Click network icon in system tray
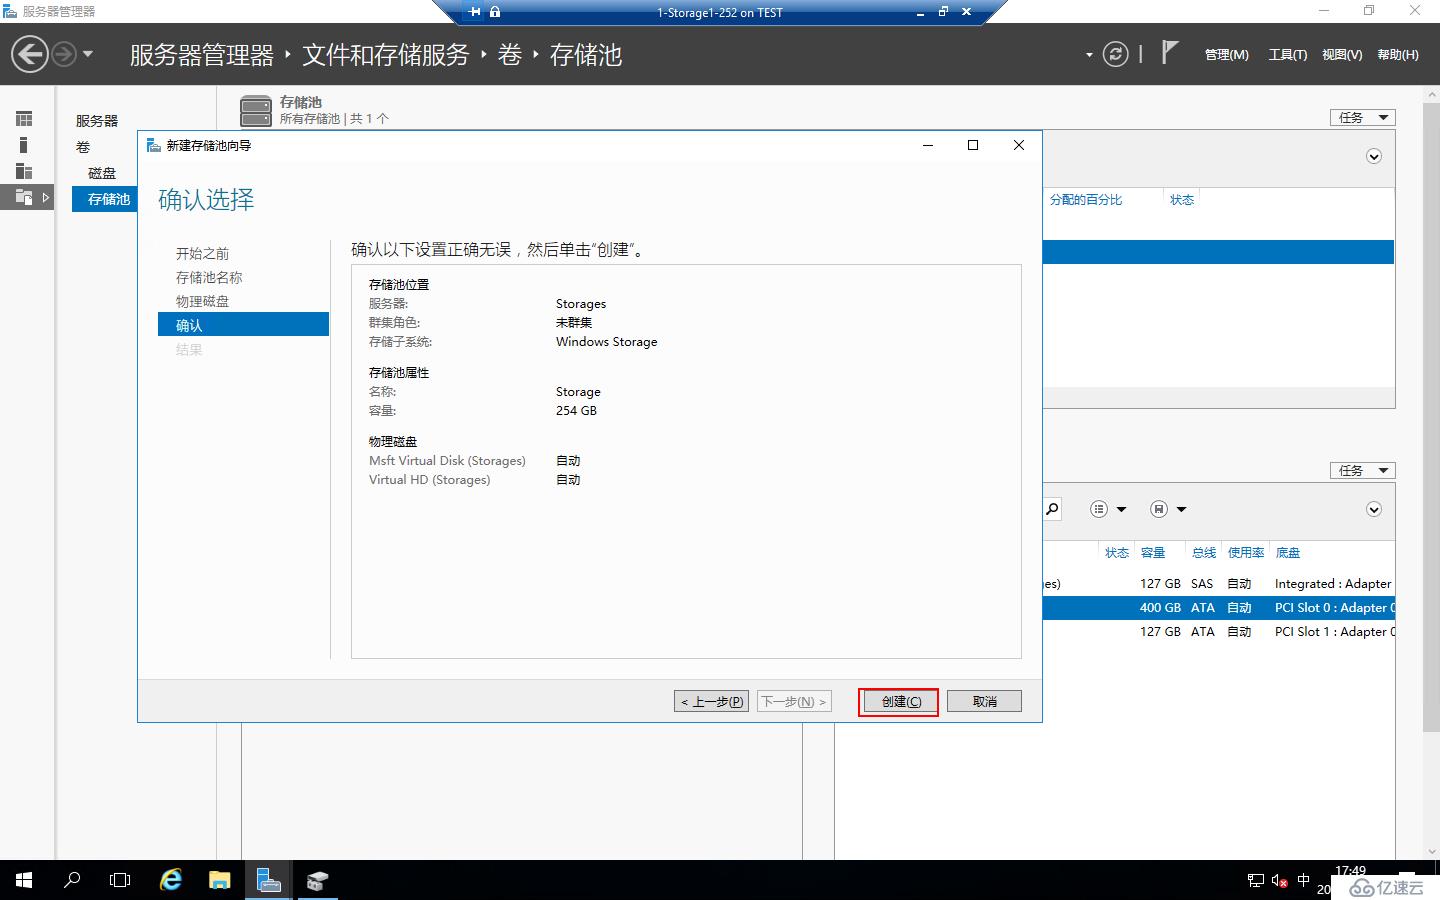The width and height of the screenshot is (1440, 900). pyautogui.click(x=1256, y=881)
